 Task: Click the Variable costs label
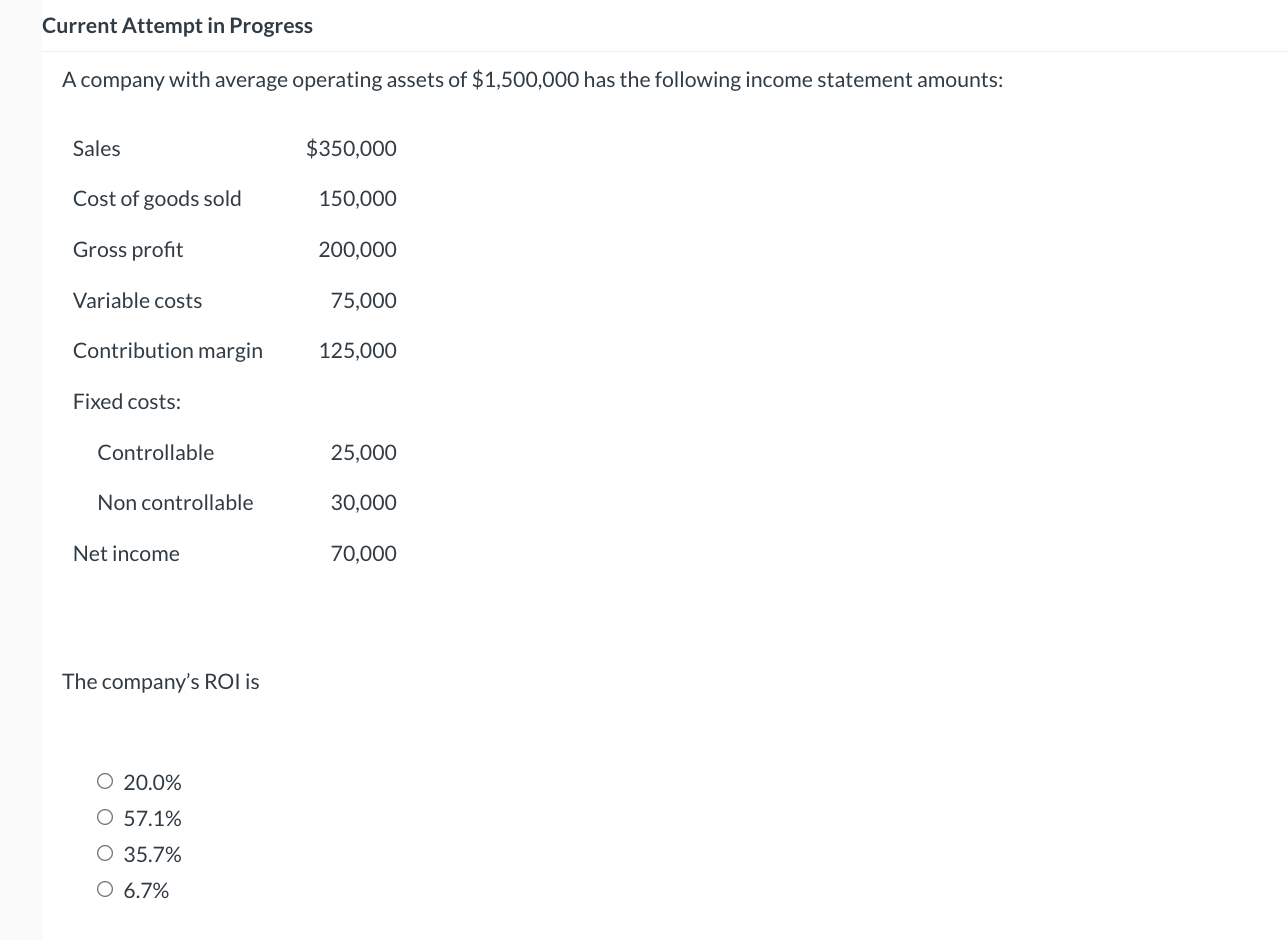(x=137, y=300)
